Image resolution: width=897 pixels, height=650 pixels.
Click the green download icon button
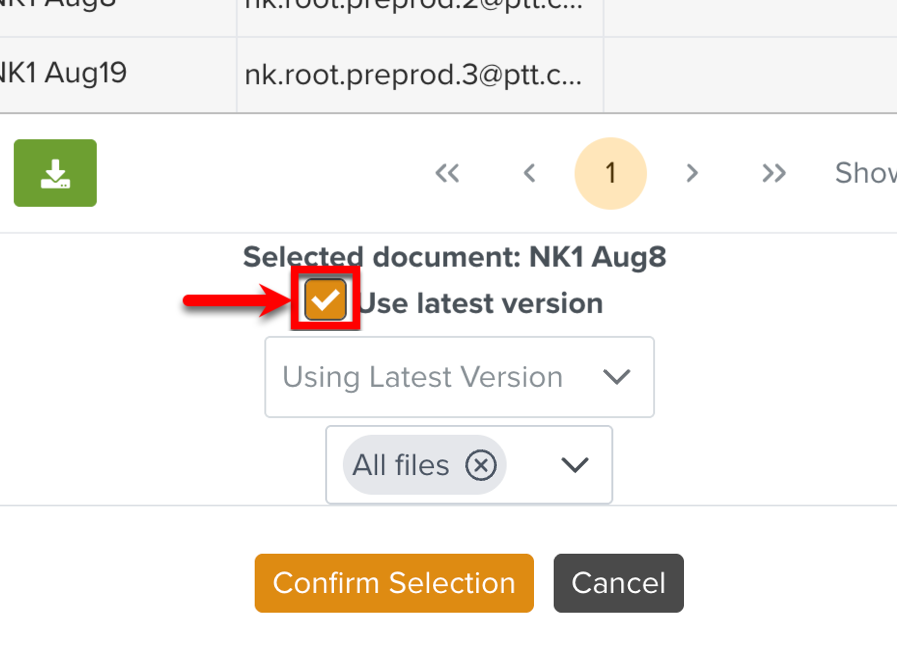(x=55, y=173)
